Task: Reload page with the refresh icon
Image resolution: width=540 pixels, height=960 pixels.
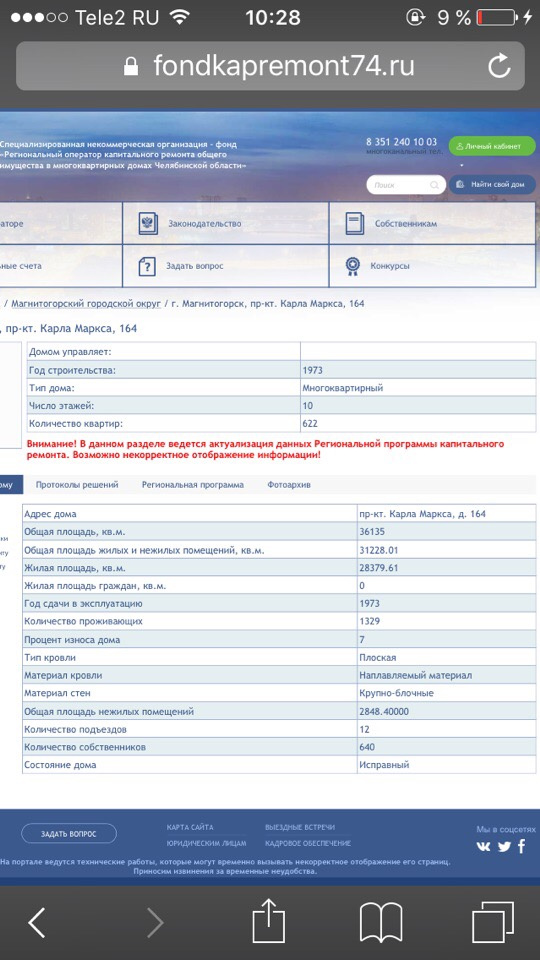Action: click(500, 66)
